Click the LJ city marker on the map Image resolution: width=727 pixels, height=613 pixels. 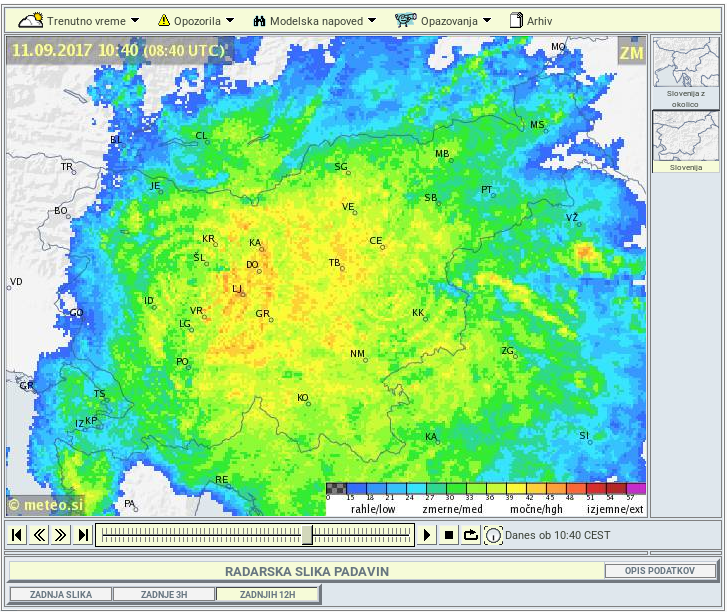pyautogui.click(x=243, y=294)
